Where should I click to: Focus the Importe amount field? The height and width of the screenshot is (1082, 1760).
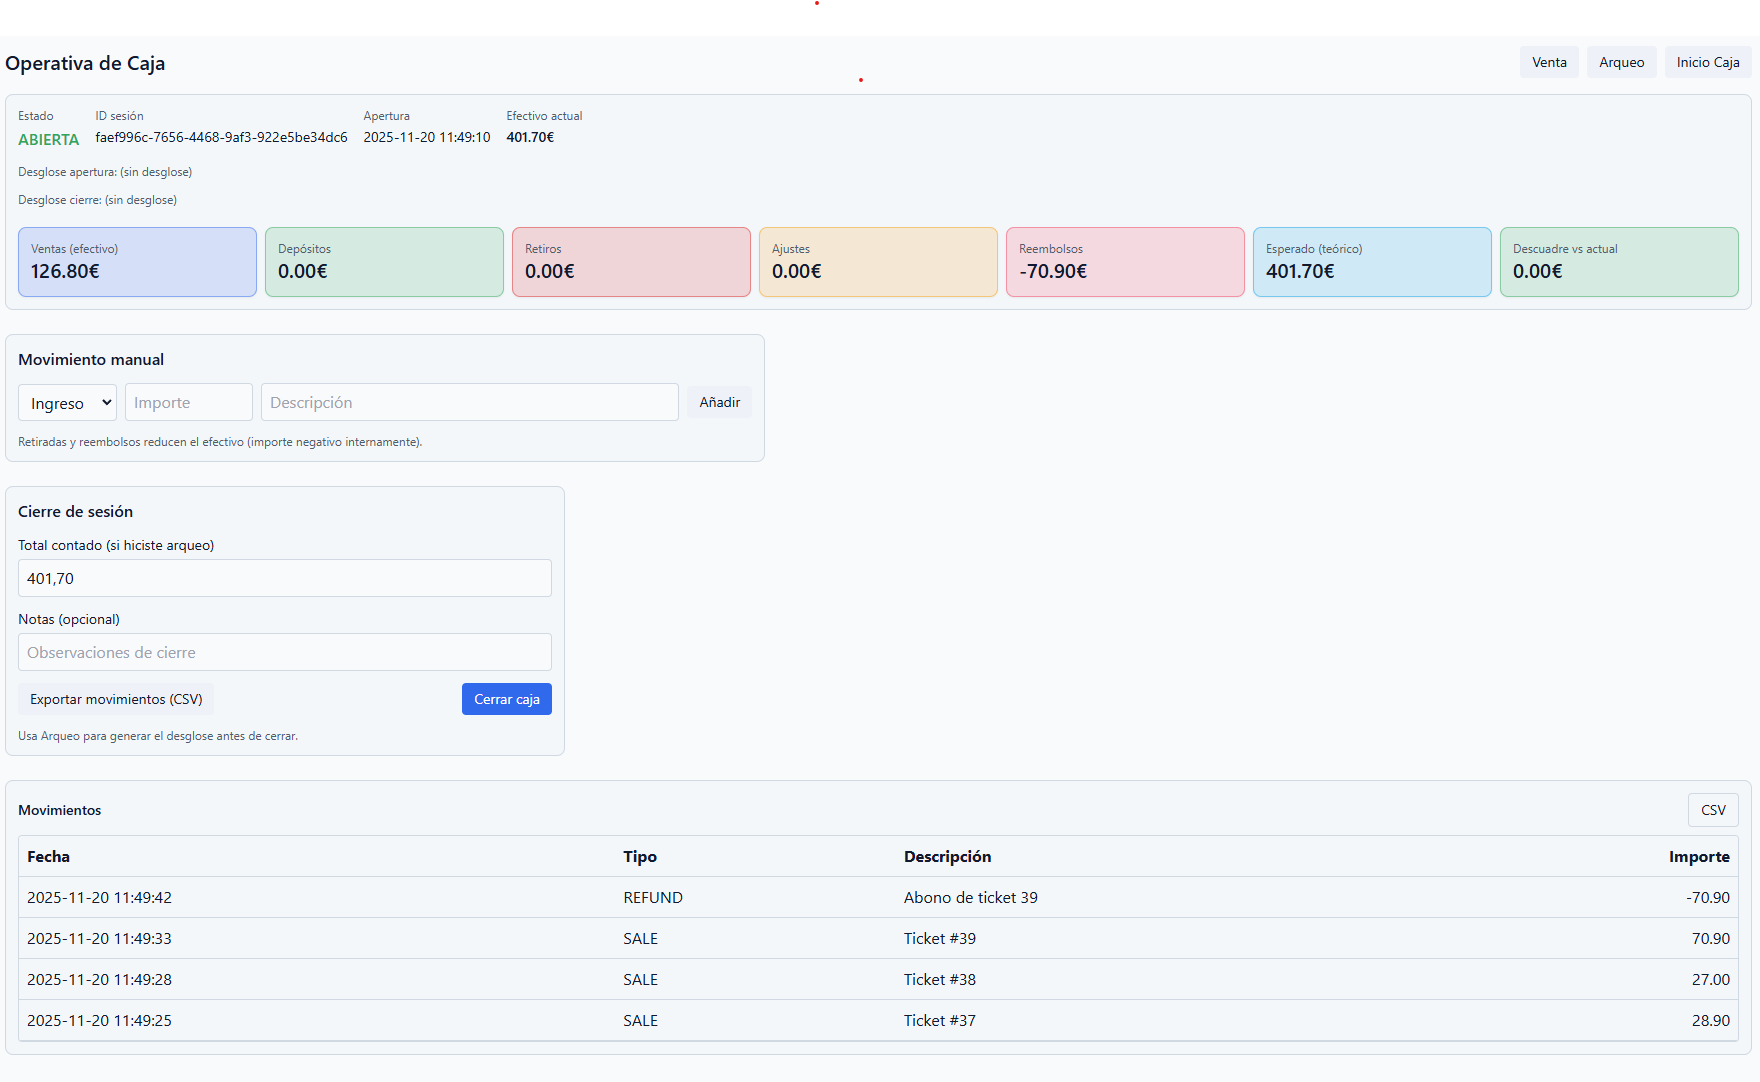pos(188,403)
